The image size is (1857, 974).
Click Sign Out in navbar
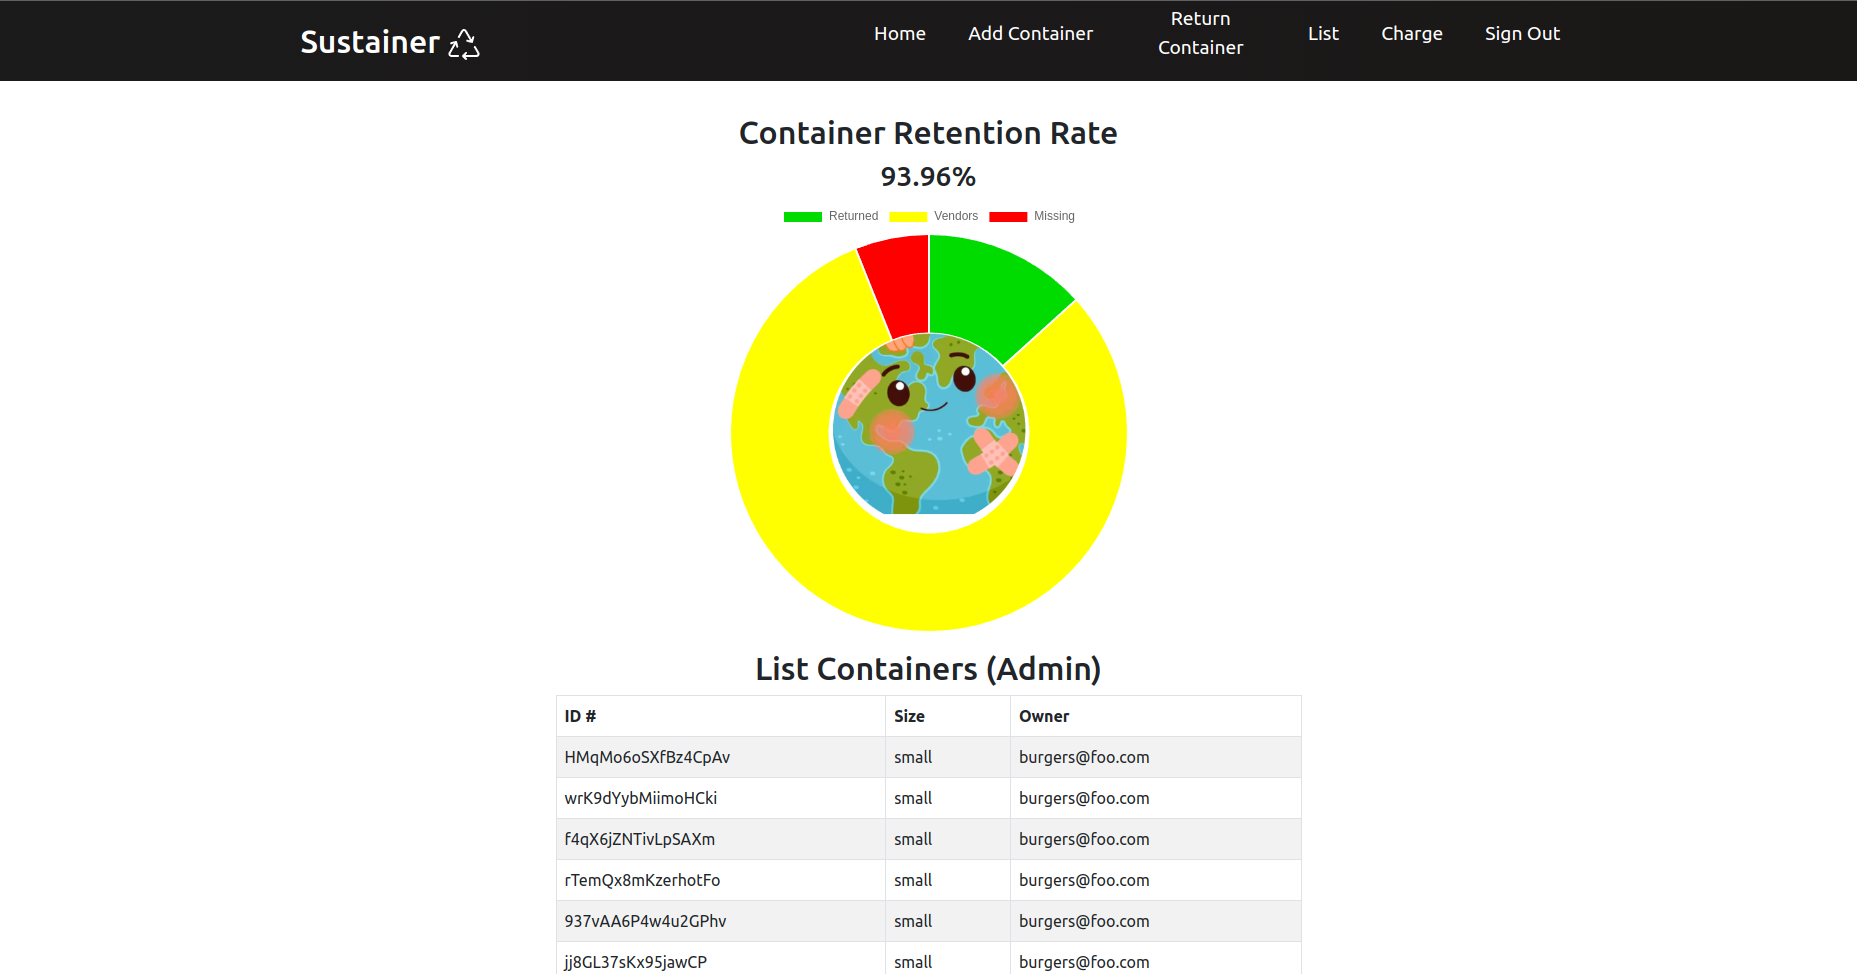[1521, 34]
